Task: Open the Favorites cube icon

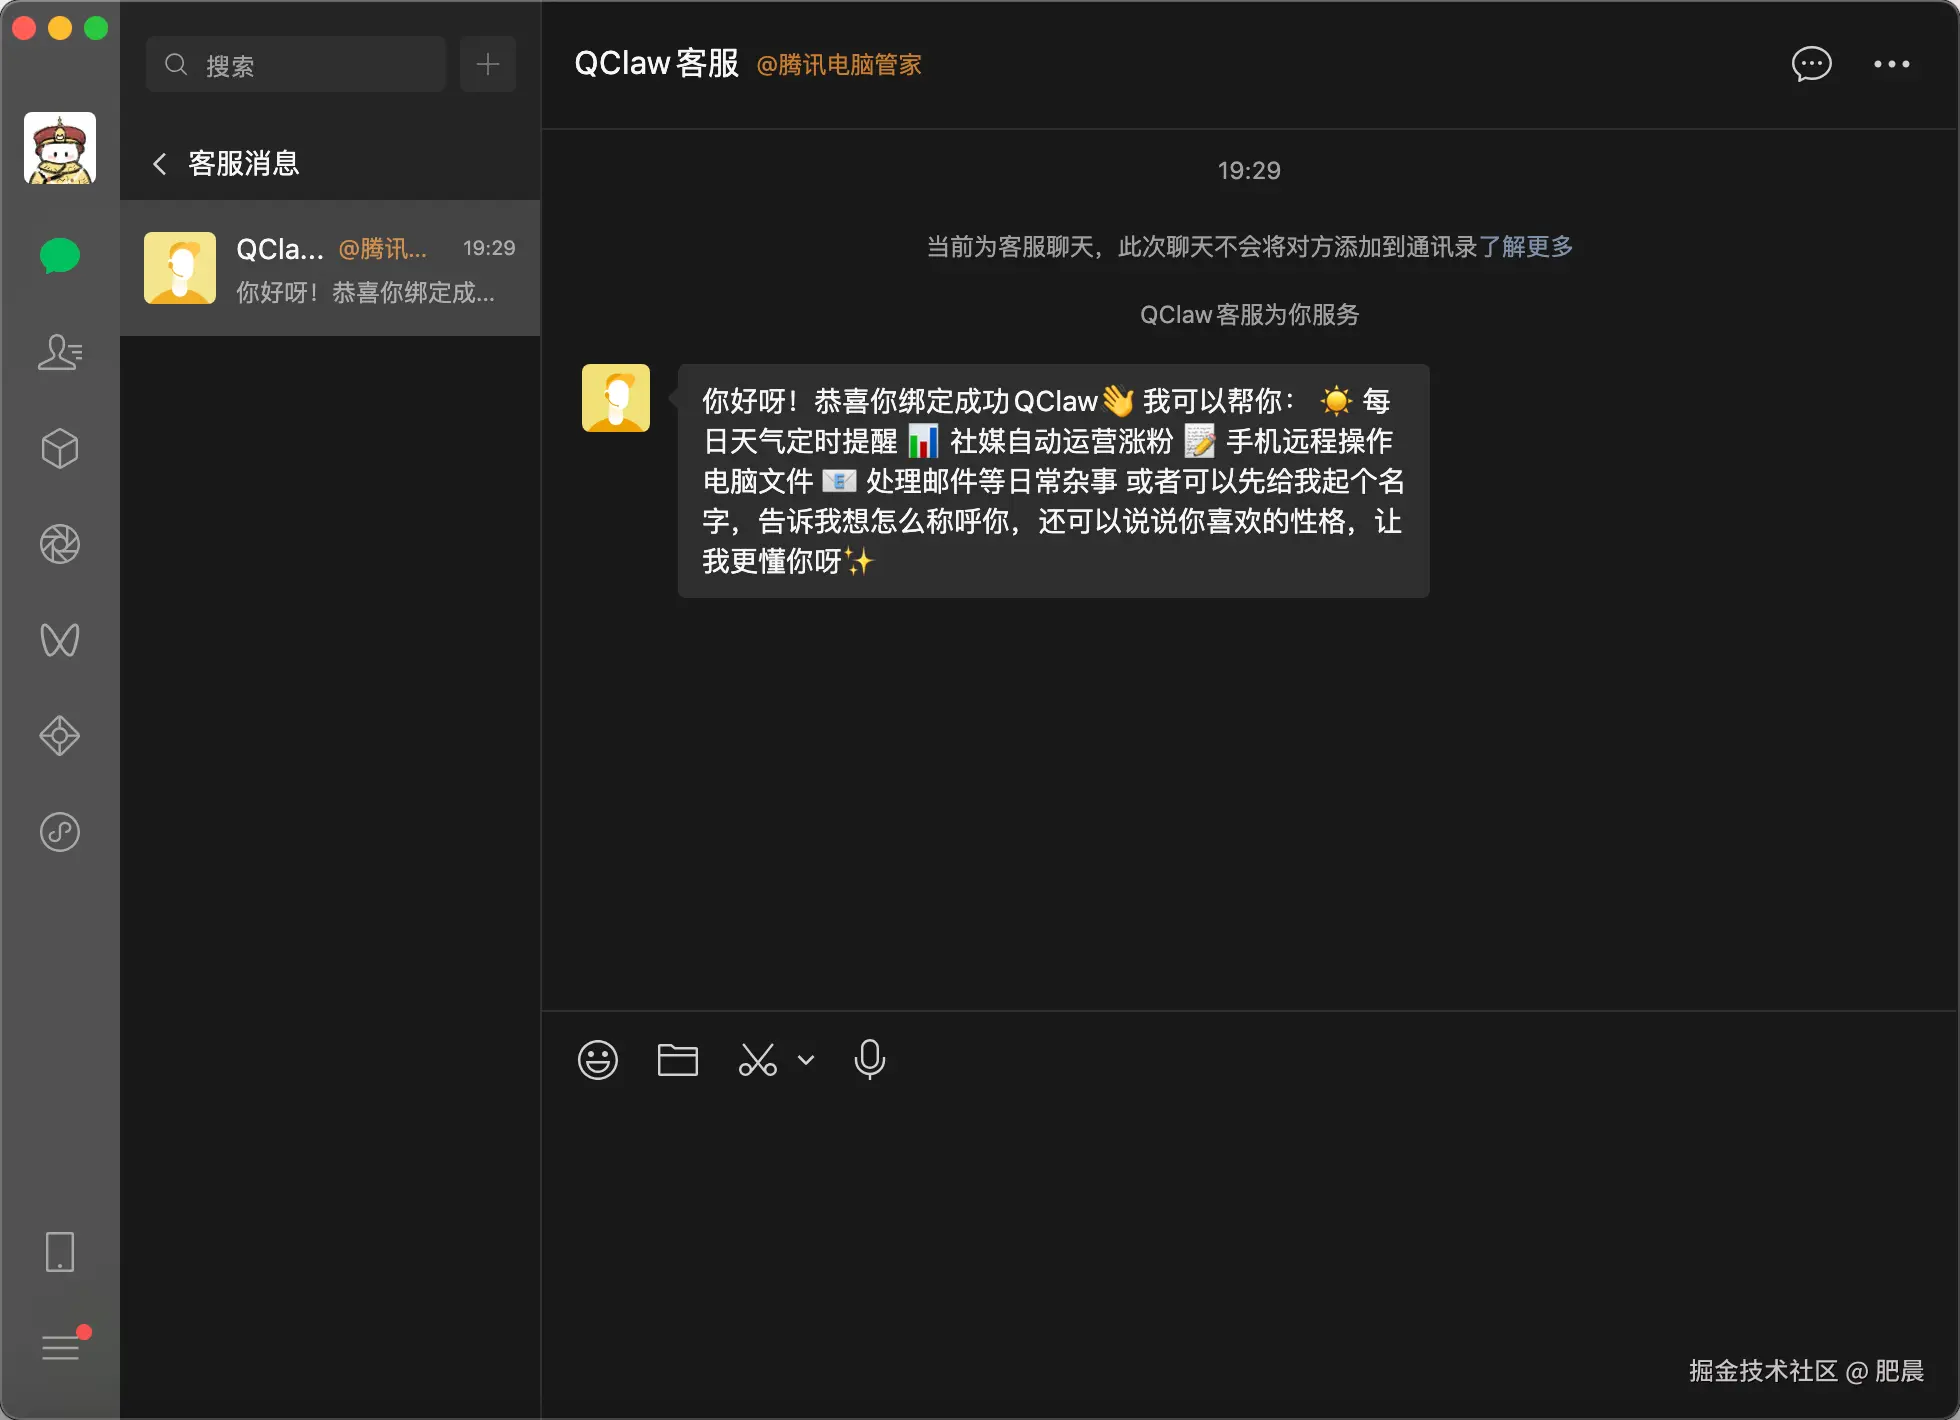Action: 59,448
